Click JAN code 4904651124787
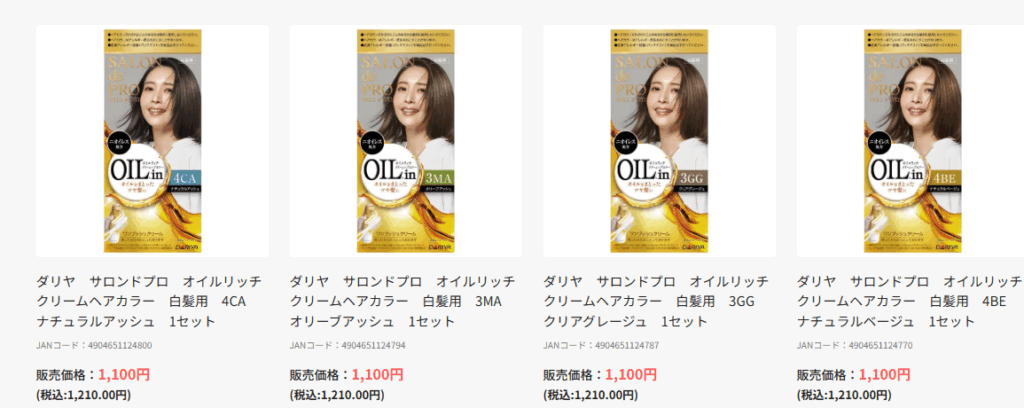 pyautogui.click(x=601, y=345)
